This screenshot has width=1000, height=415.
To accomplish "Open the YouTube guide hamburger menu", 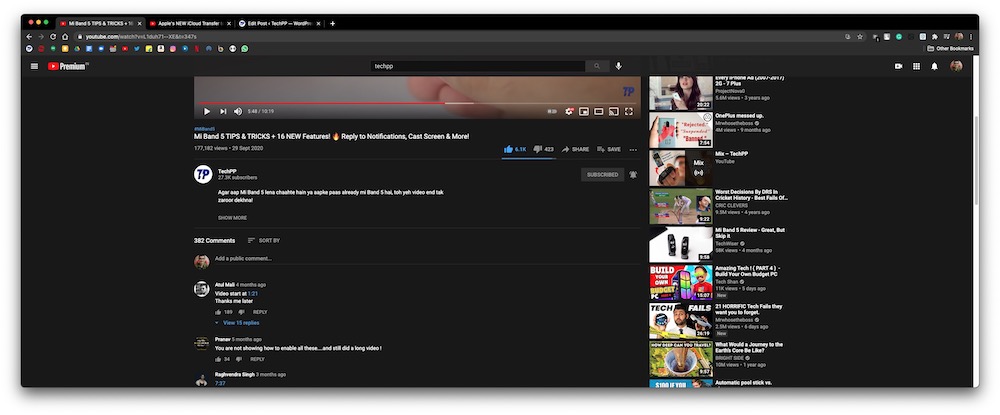I will pos(34,66).
